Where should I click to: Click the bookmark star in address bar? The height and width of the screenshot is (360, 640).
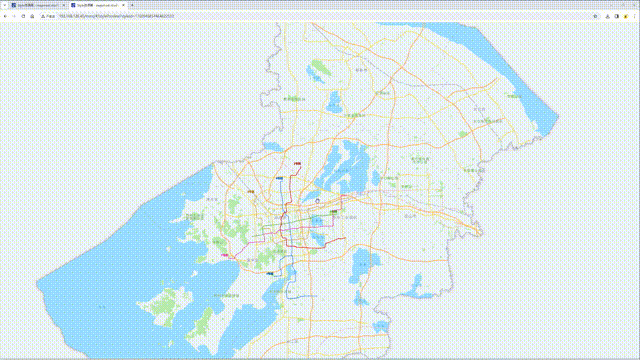[x=595, y=16]
